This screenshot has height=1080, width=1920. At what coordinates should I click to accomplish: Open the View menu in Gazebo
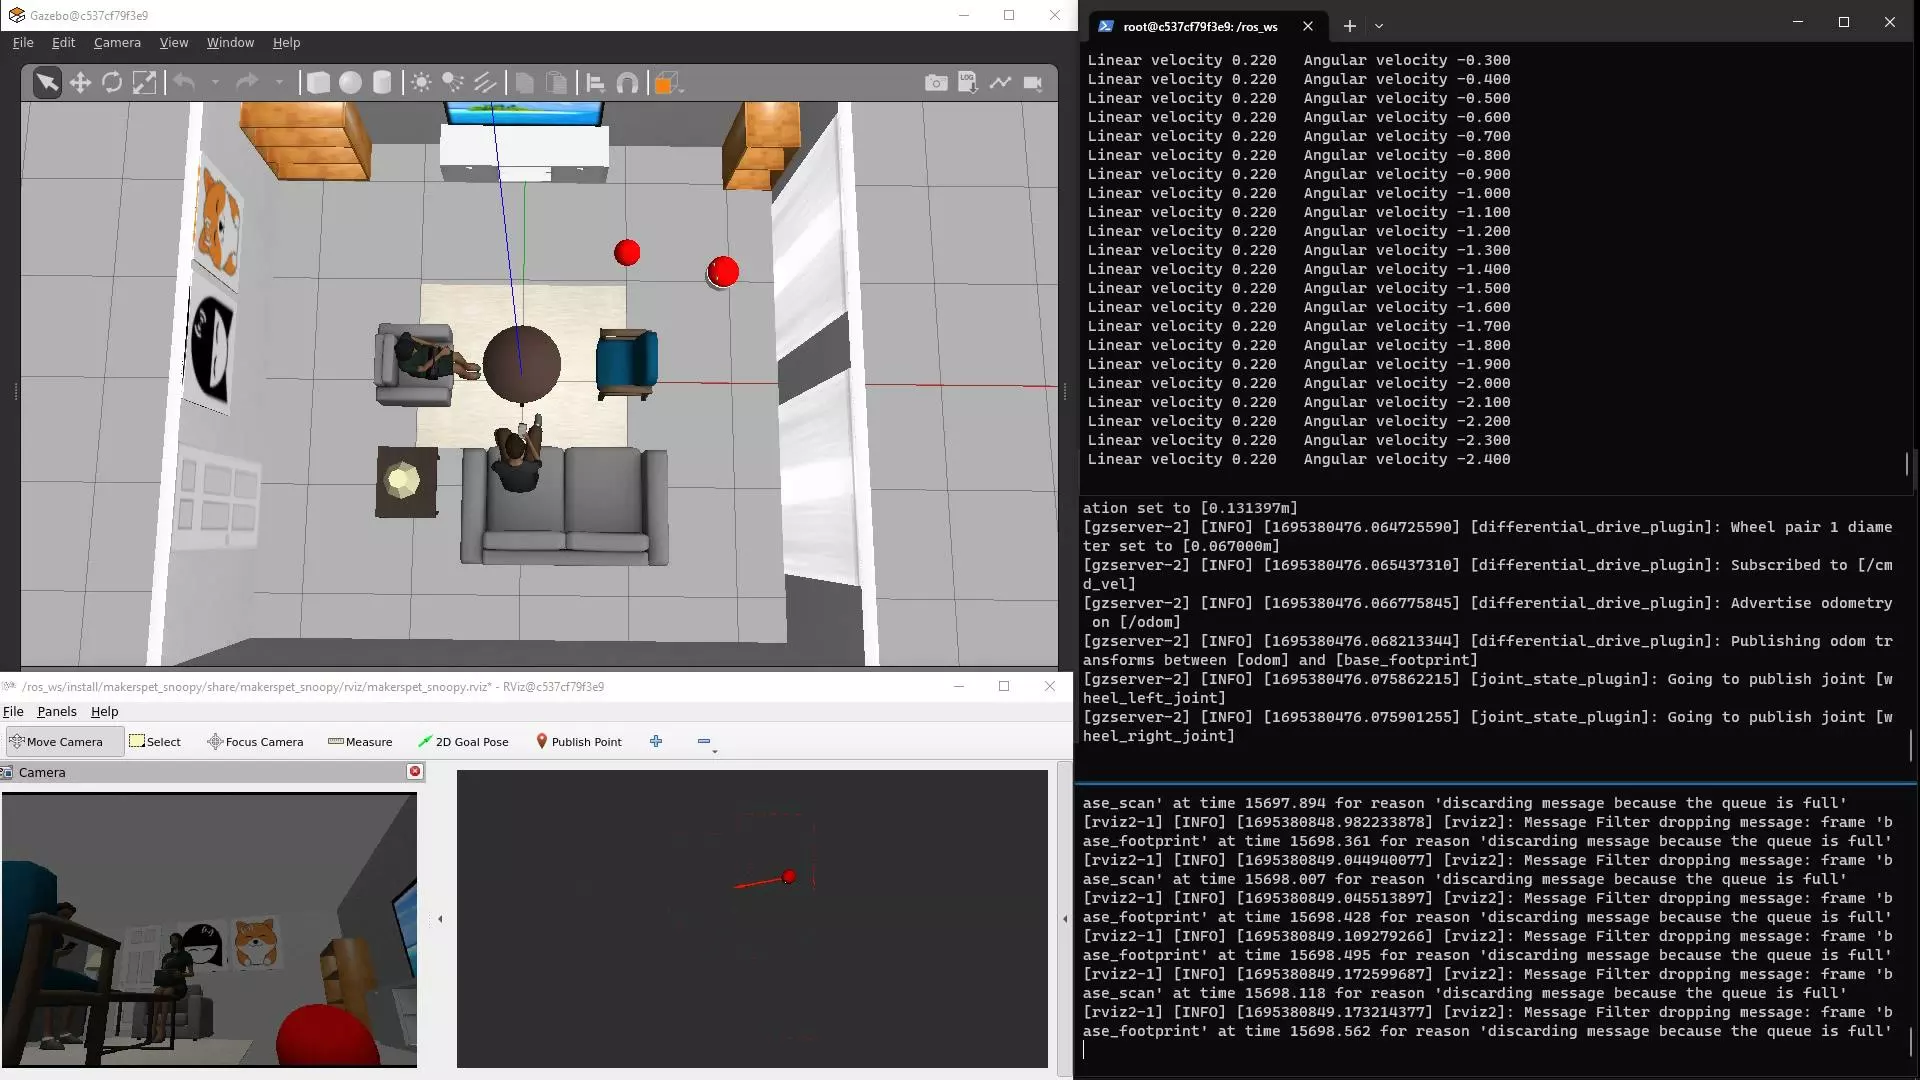(x=173, y=42)
